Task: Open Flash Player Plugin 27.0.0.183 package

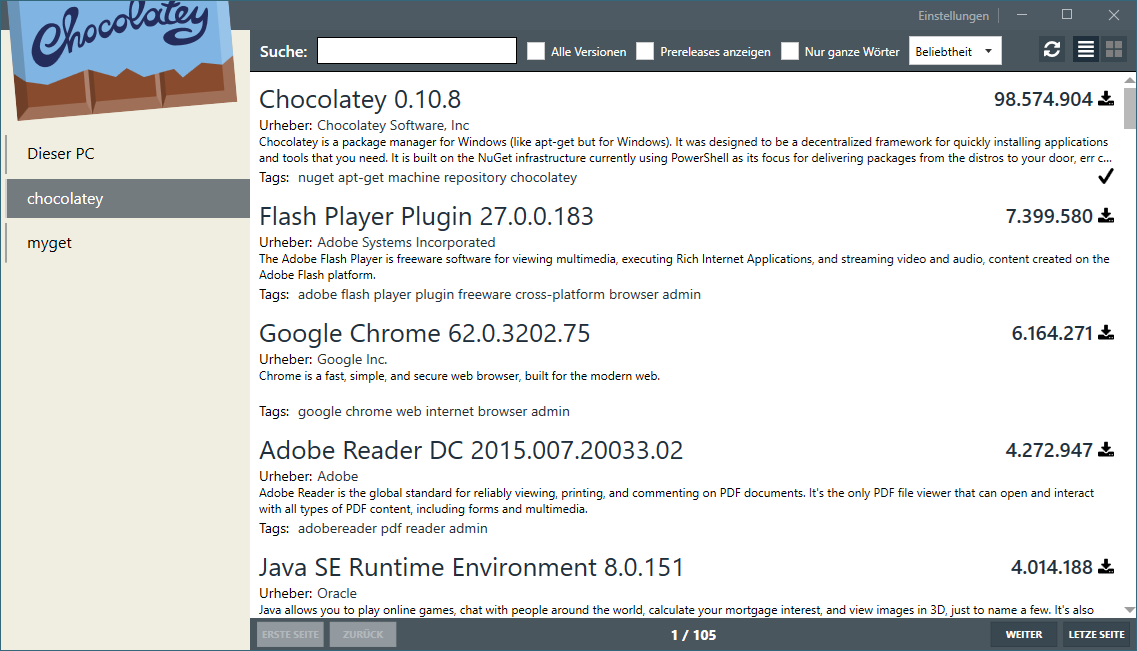Action: [x=426, y=216]
